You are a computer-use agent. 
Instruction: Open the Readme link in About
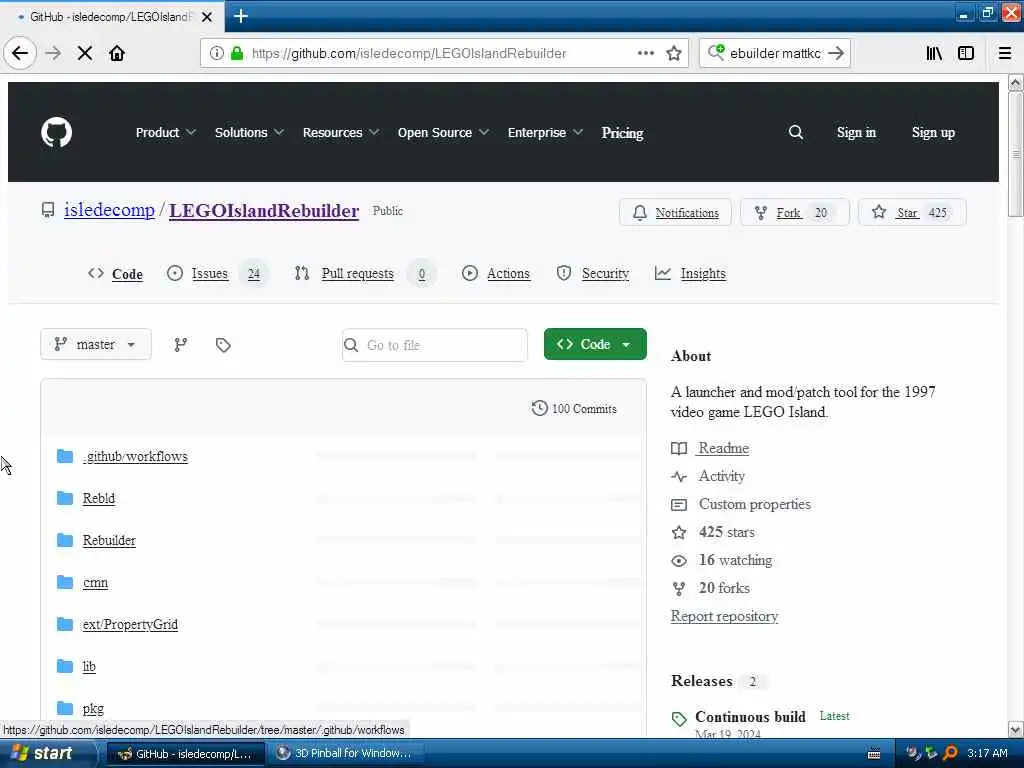tap(724, 448)
